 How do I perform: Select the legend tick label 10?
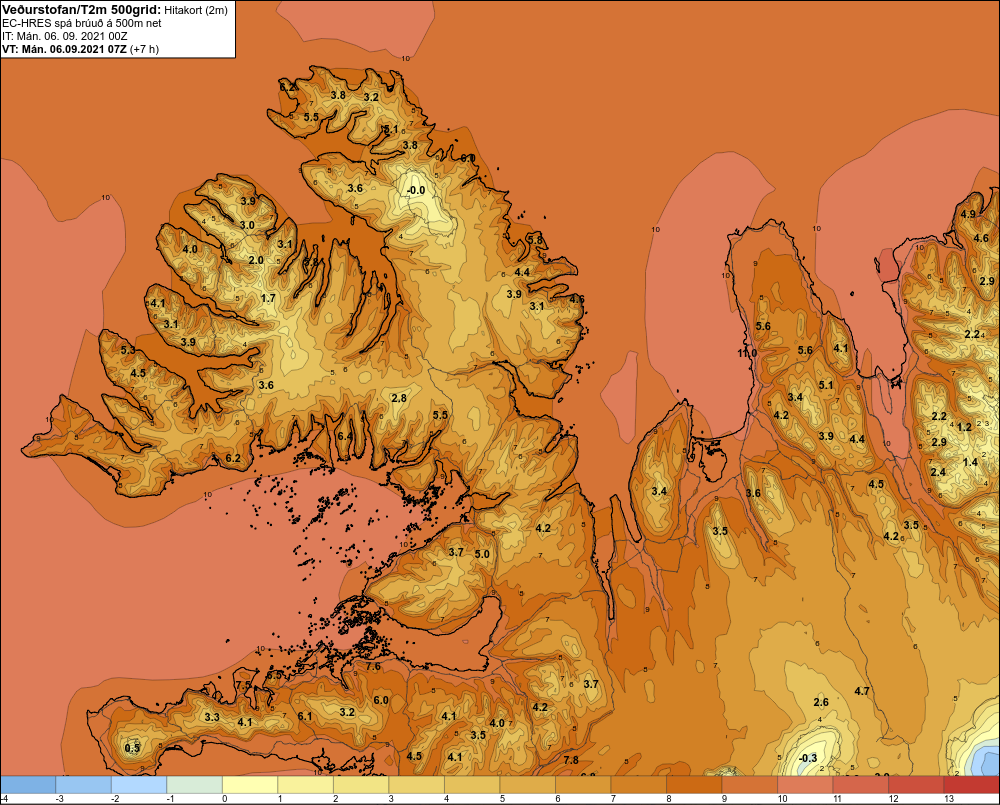(783, 799)
